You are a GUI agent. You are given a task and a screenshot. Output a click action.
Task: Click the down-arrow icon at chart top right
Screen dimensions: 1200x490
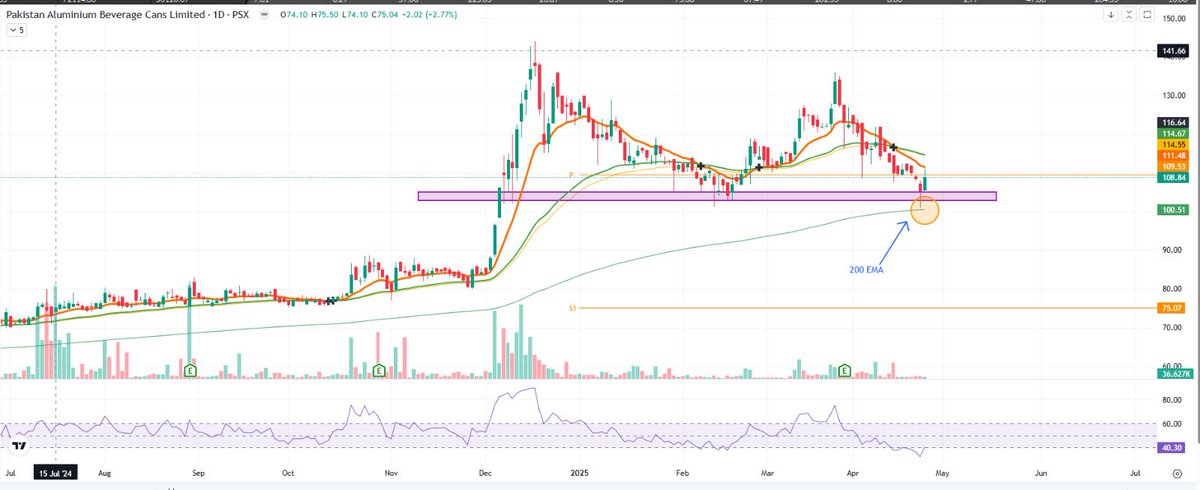(x=1111, y=14)
